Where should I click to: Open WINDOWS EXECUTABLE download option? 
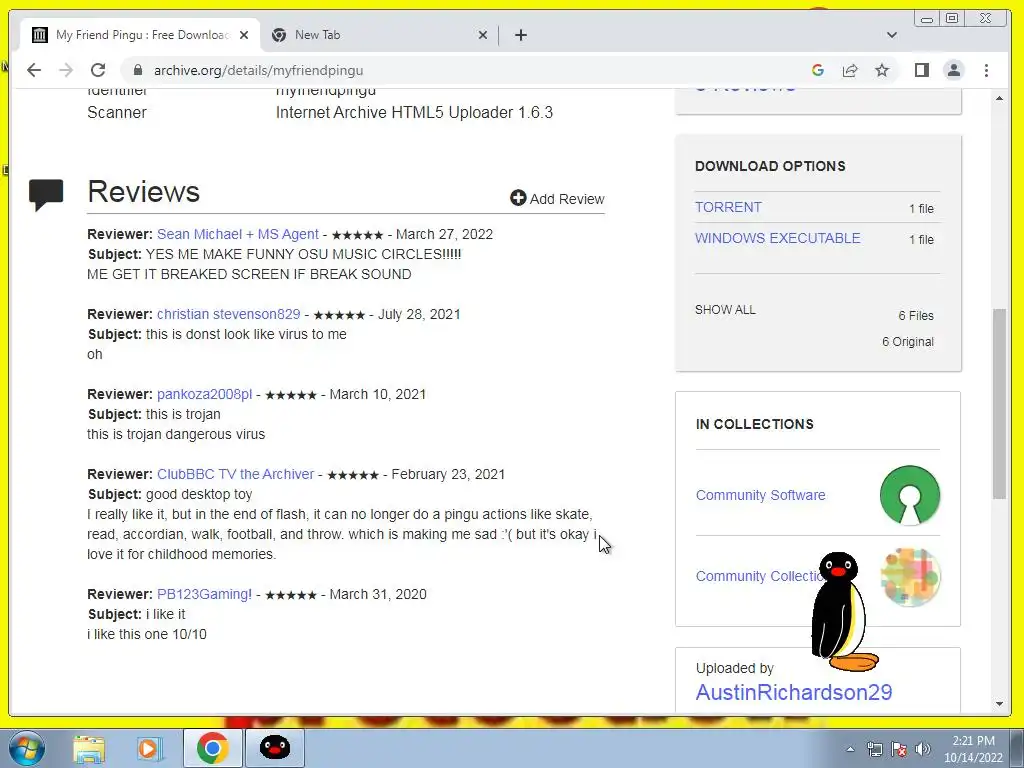coord(777,238)
